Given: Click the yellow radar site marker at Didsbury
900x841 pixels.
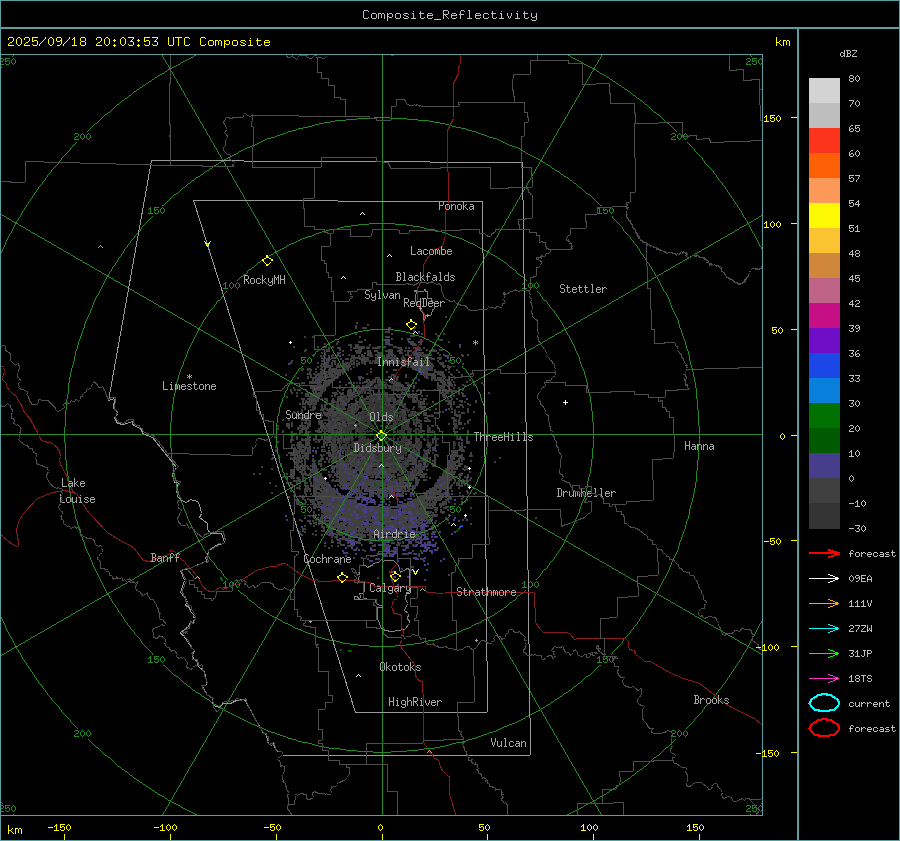Looking at the screenshot, I should tap(381, 435).
